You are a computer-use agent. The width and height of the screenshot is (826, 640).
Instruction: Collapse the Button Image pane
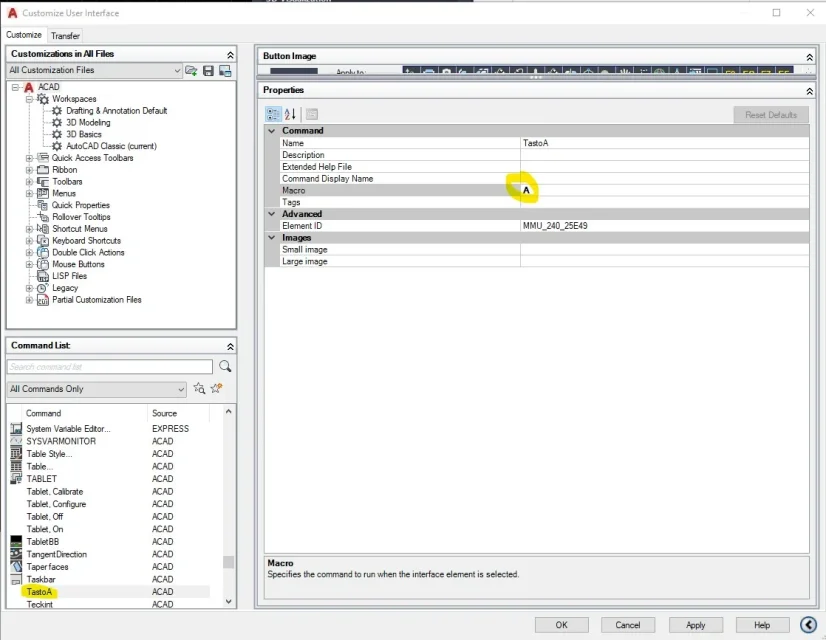coord(809,57)
